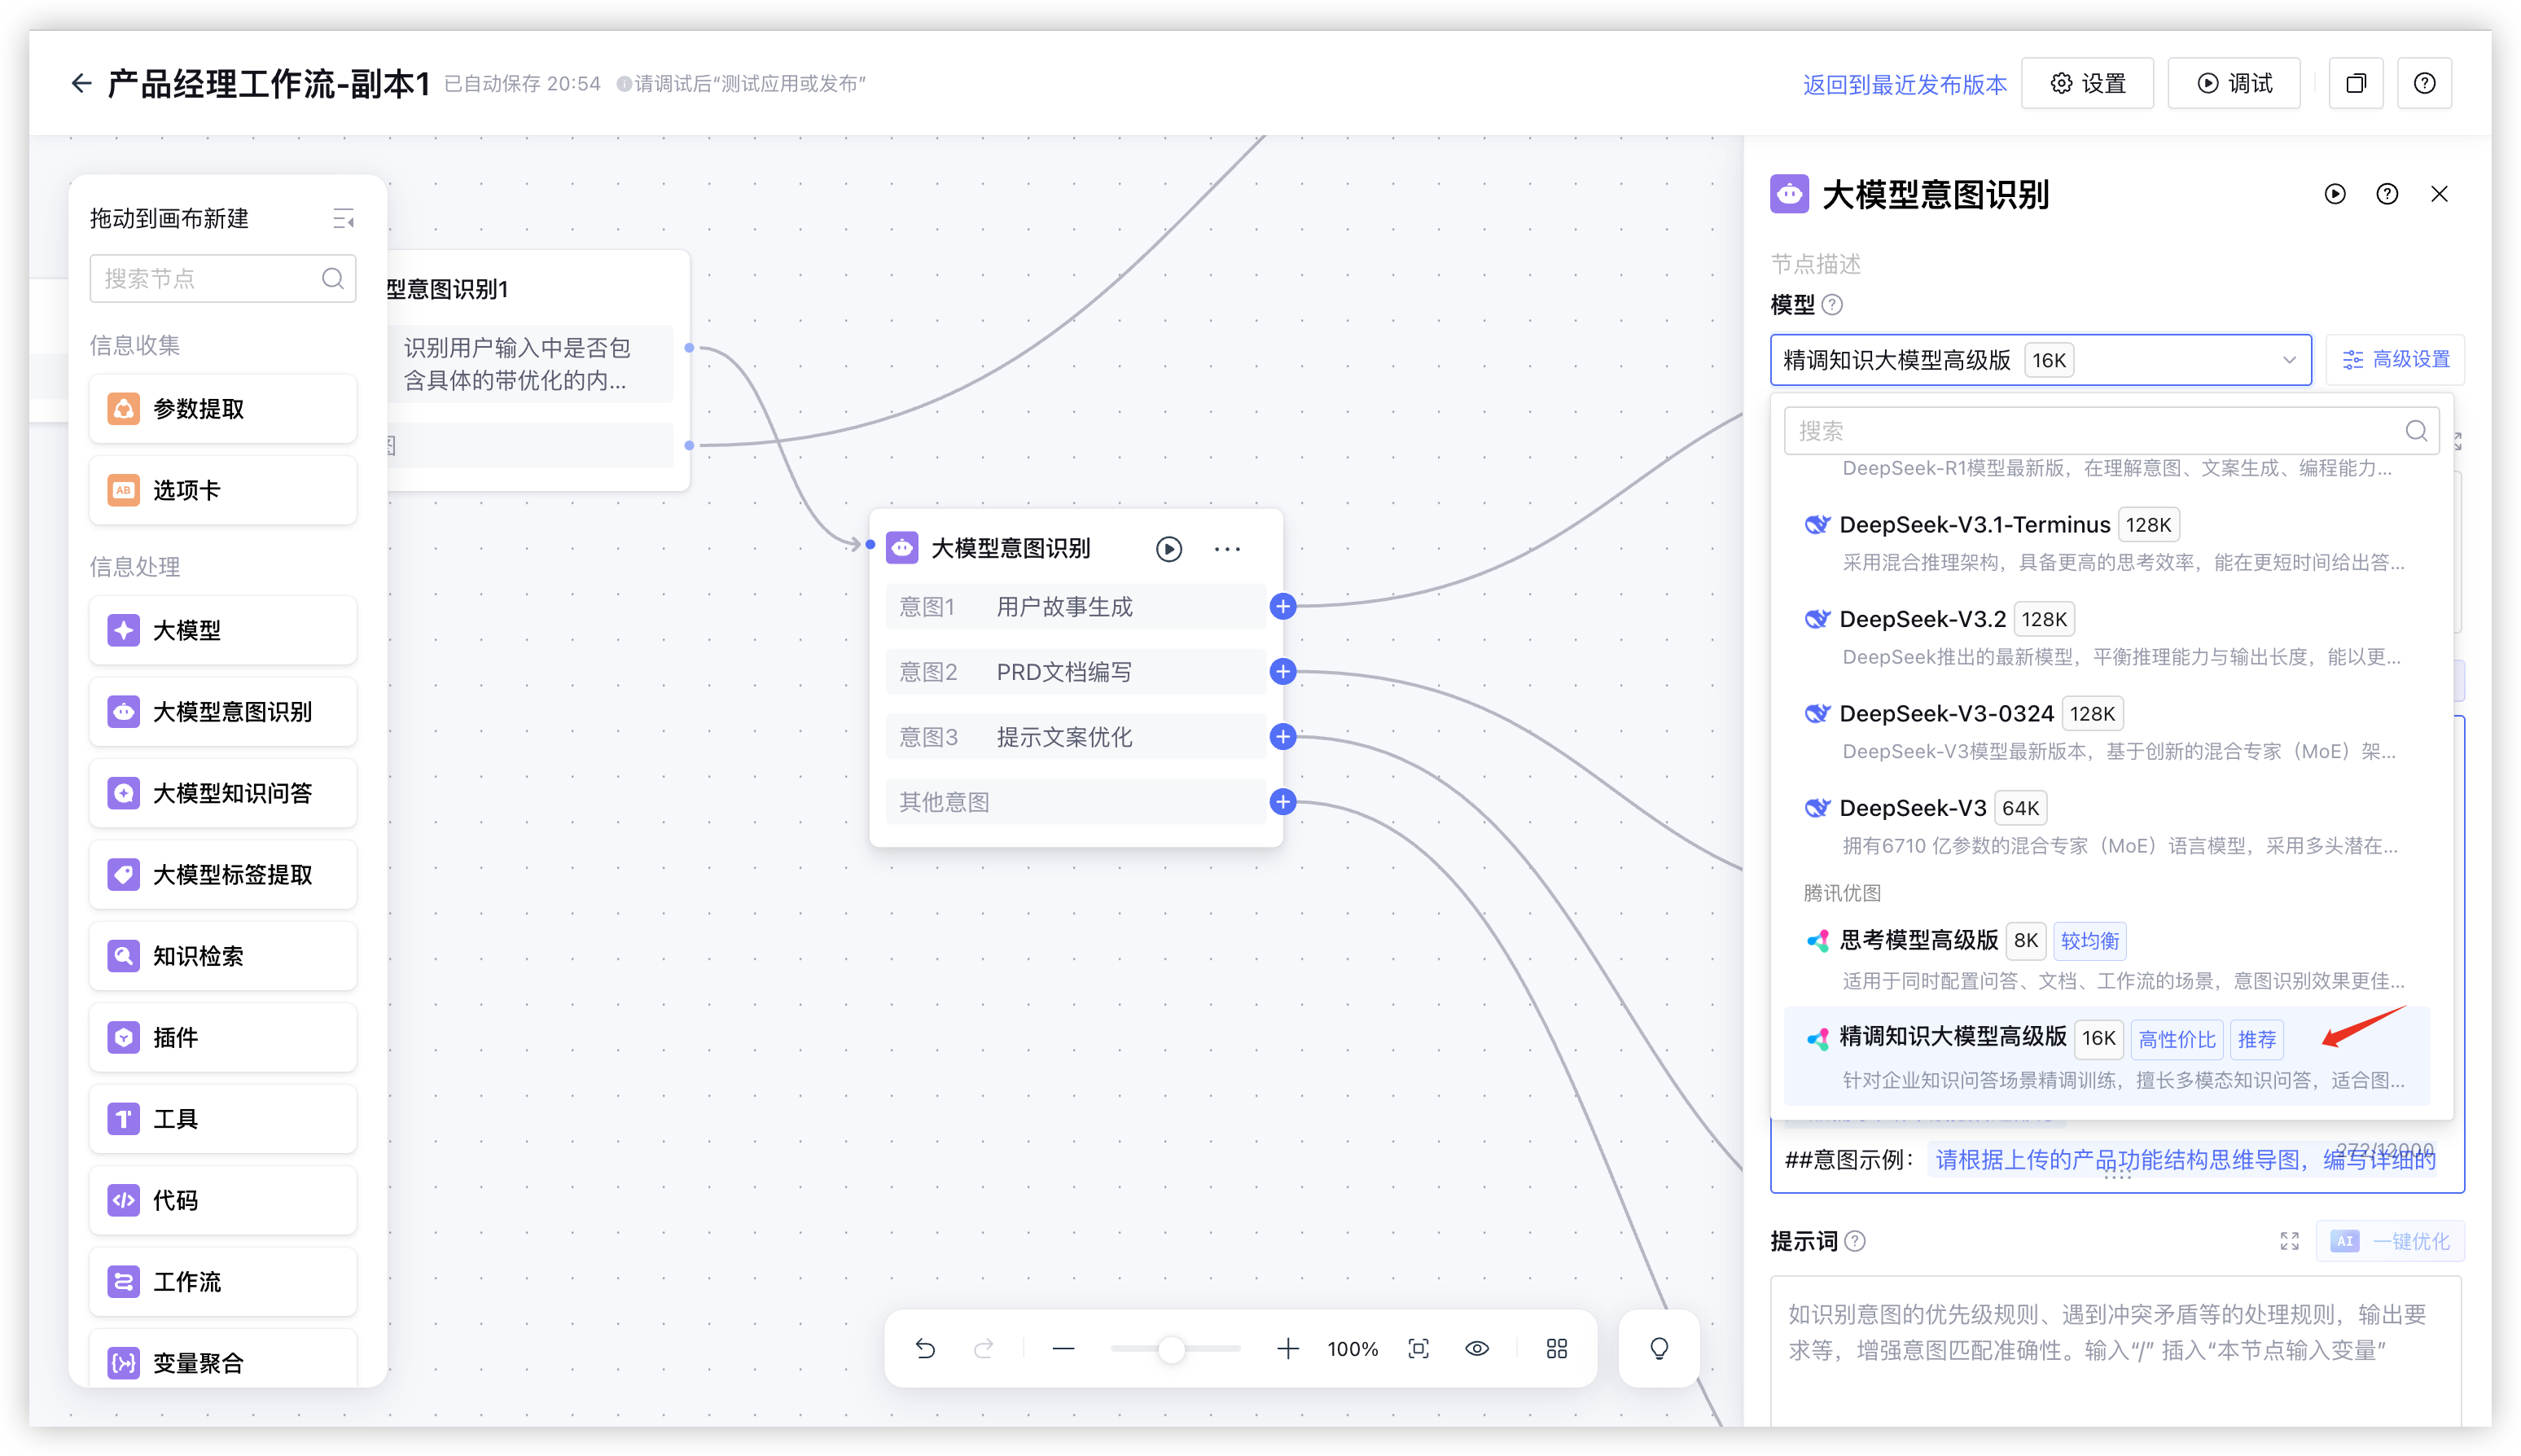The image size is (2521, 1456).
Task: Open the three-dot menu on intent node
Action: point(1227,549)
